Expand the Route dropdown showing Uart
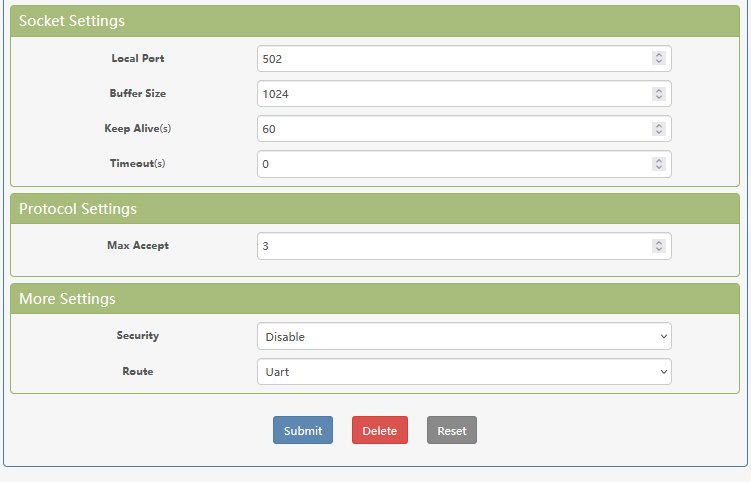751x482 pixels. (x=463, y=372)
